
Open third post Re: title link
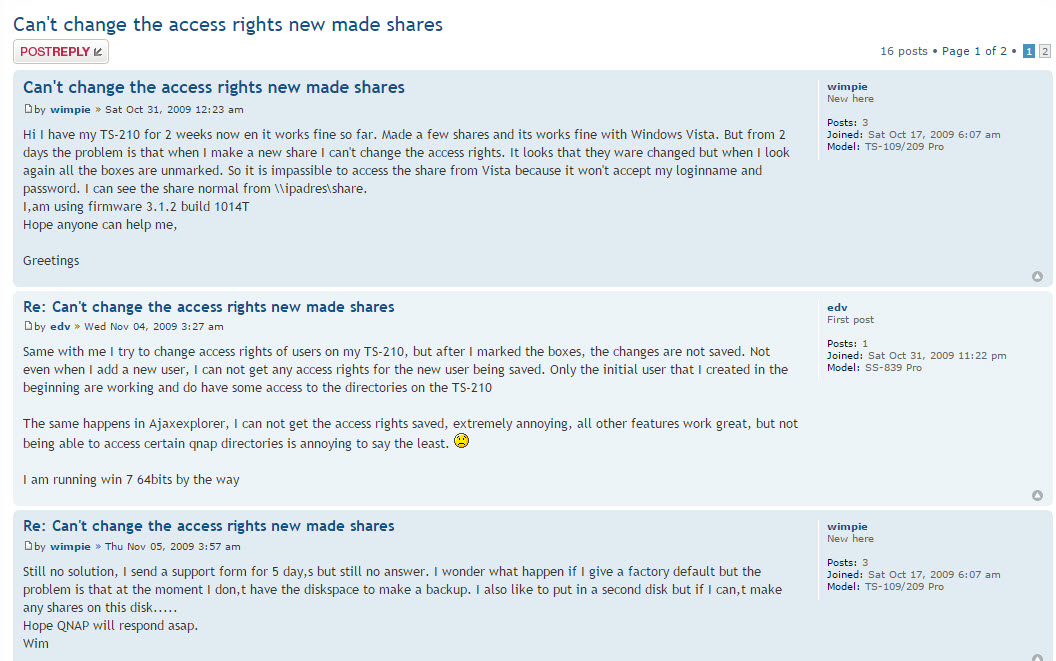click(209, 526)
